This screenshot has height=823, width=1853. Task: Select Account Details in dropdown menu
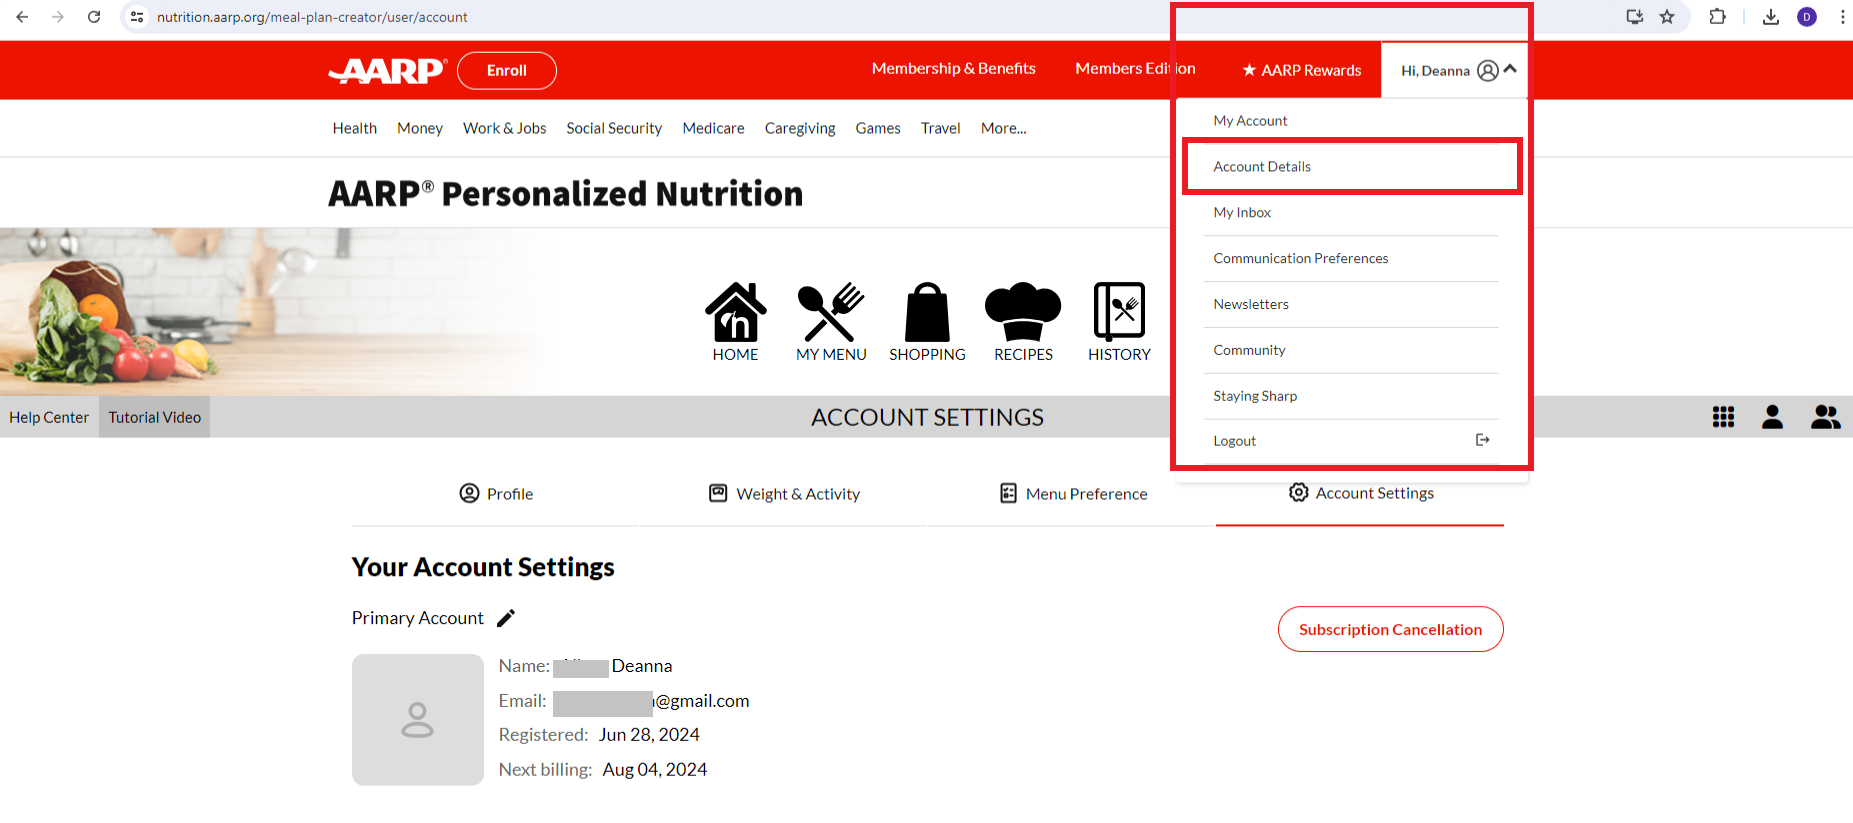click(x=1351, y=166)
